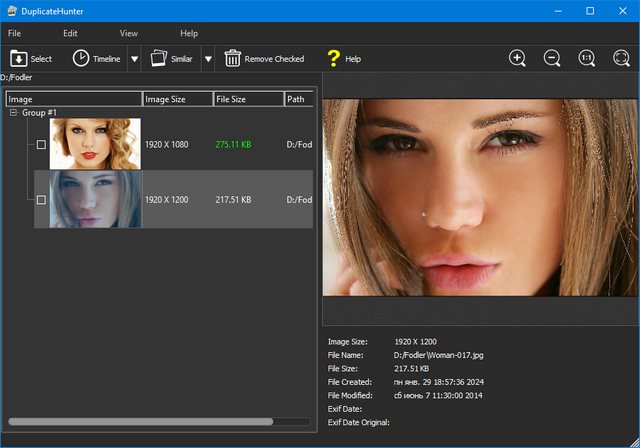Zoom out with the magnifier minus icon

552,58
